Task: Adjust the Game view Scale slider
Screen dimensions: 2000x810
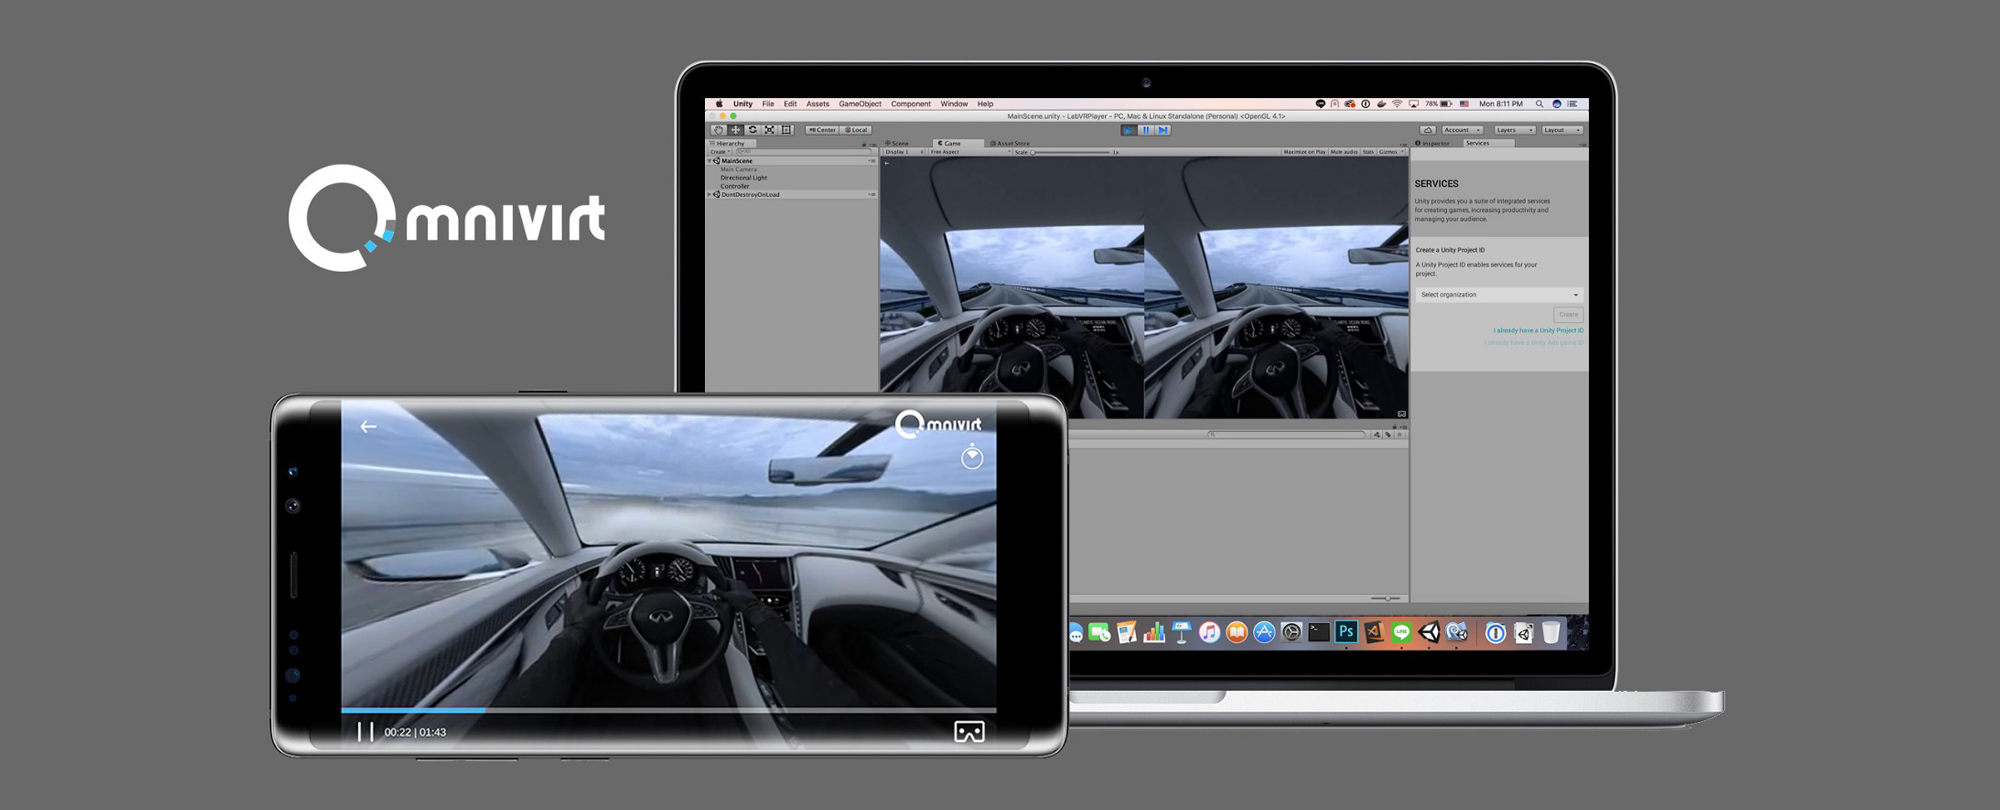Action: (1070, 152)
